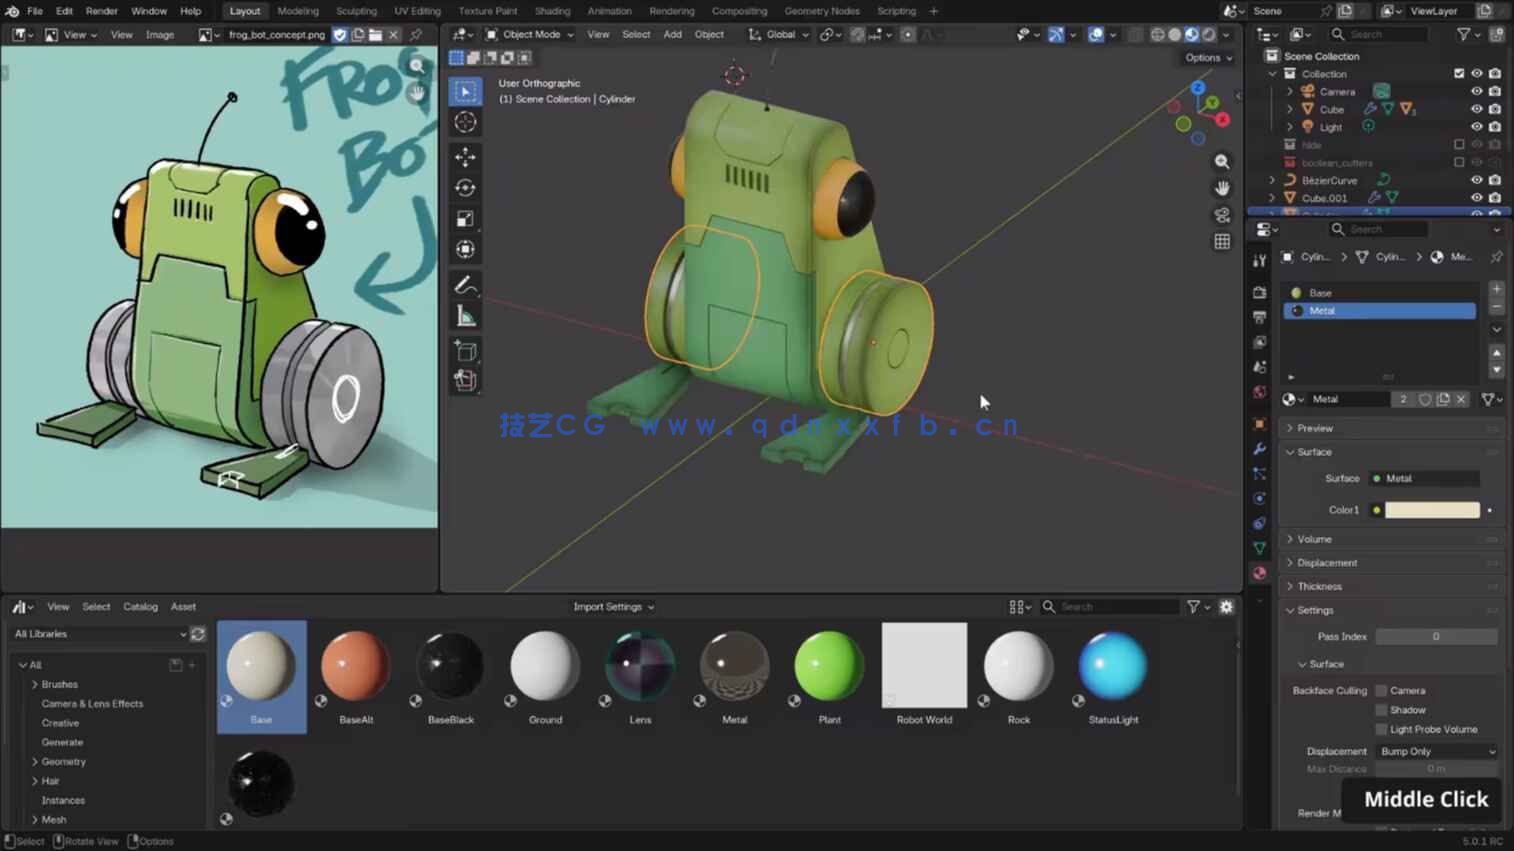
Task: Toggle camera visibility for the Cube object
Action: coord(1494,109)
